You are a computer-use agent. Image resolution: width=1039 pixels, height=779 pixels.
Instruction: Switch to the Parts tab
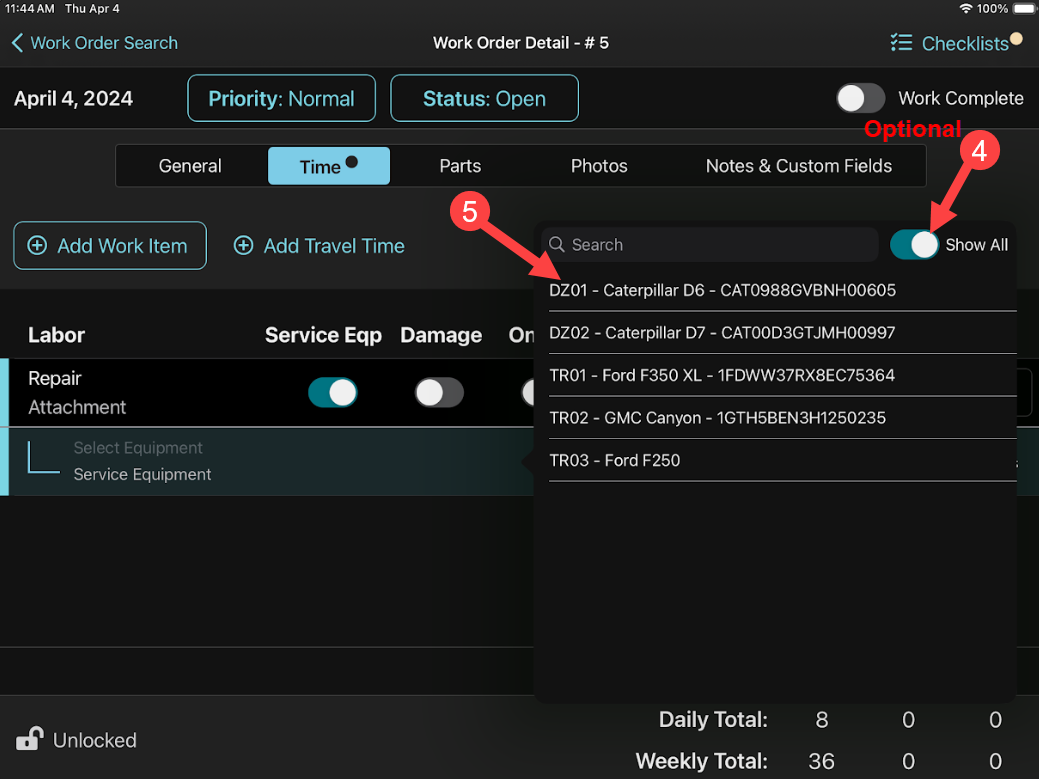tap(460, 166)
